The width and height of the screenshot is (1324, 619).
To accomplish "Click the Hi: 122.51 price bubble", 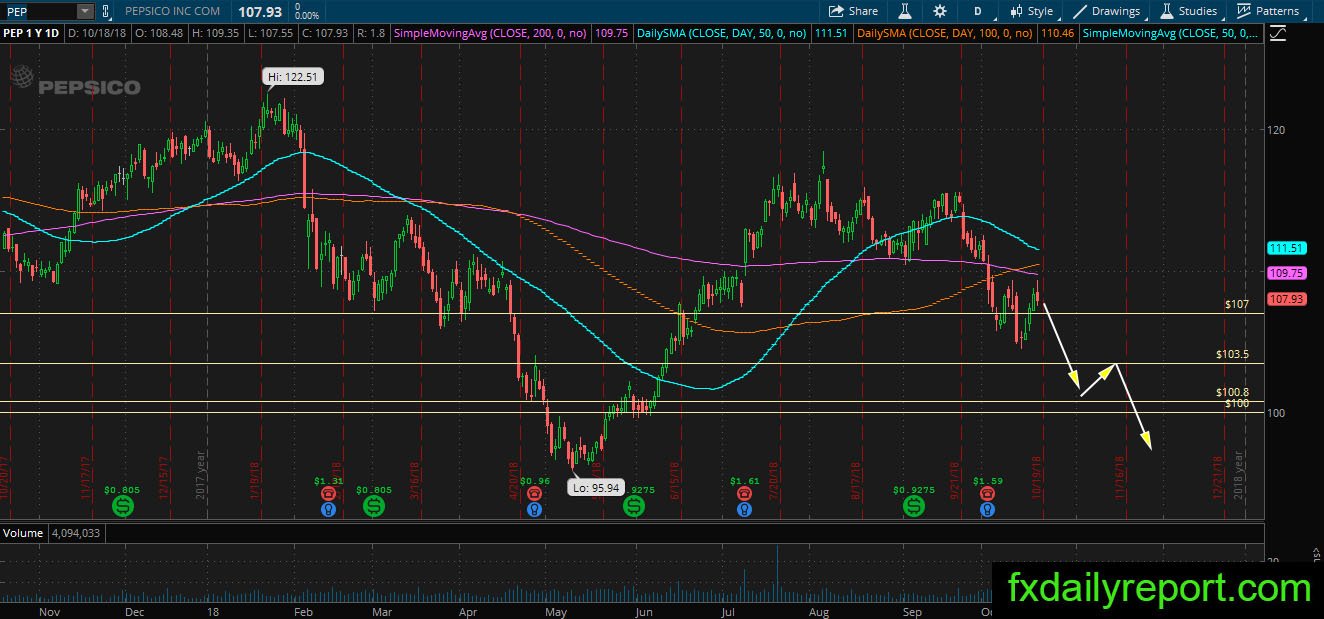I will [293, 76].
